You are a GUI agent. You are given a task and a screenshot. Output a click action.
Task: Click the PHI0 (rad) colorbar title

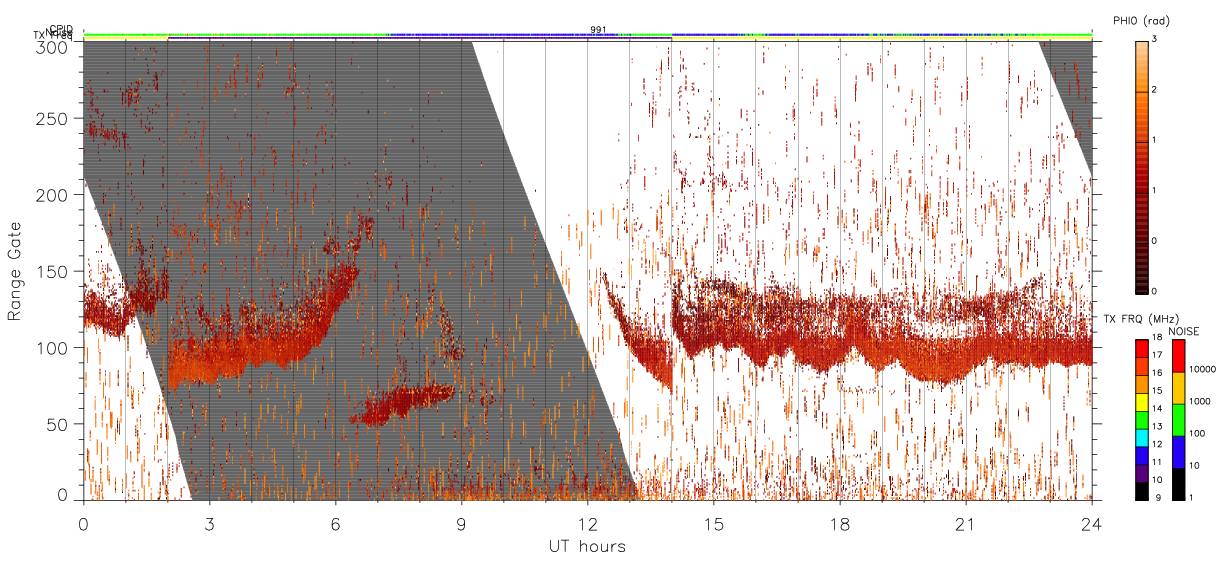1142,20
